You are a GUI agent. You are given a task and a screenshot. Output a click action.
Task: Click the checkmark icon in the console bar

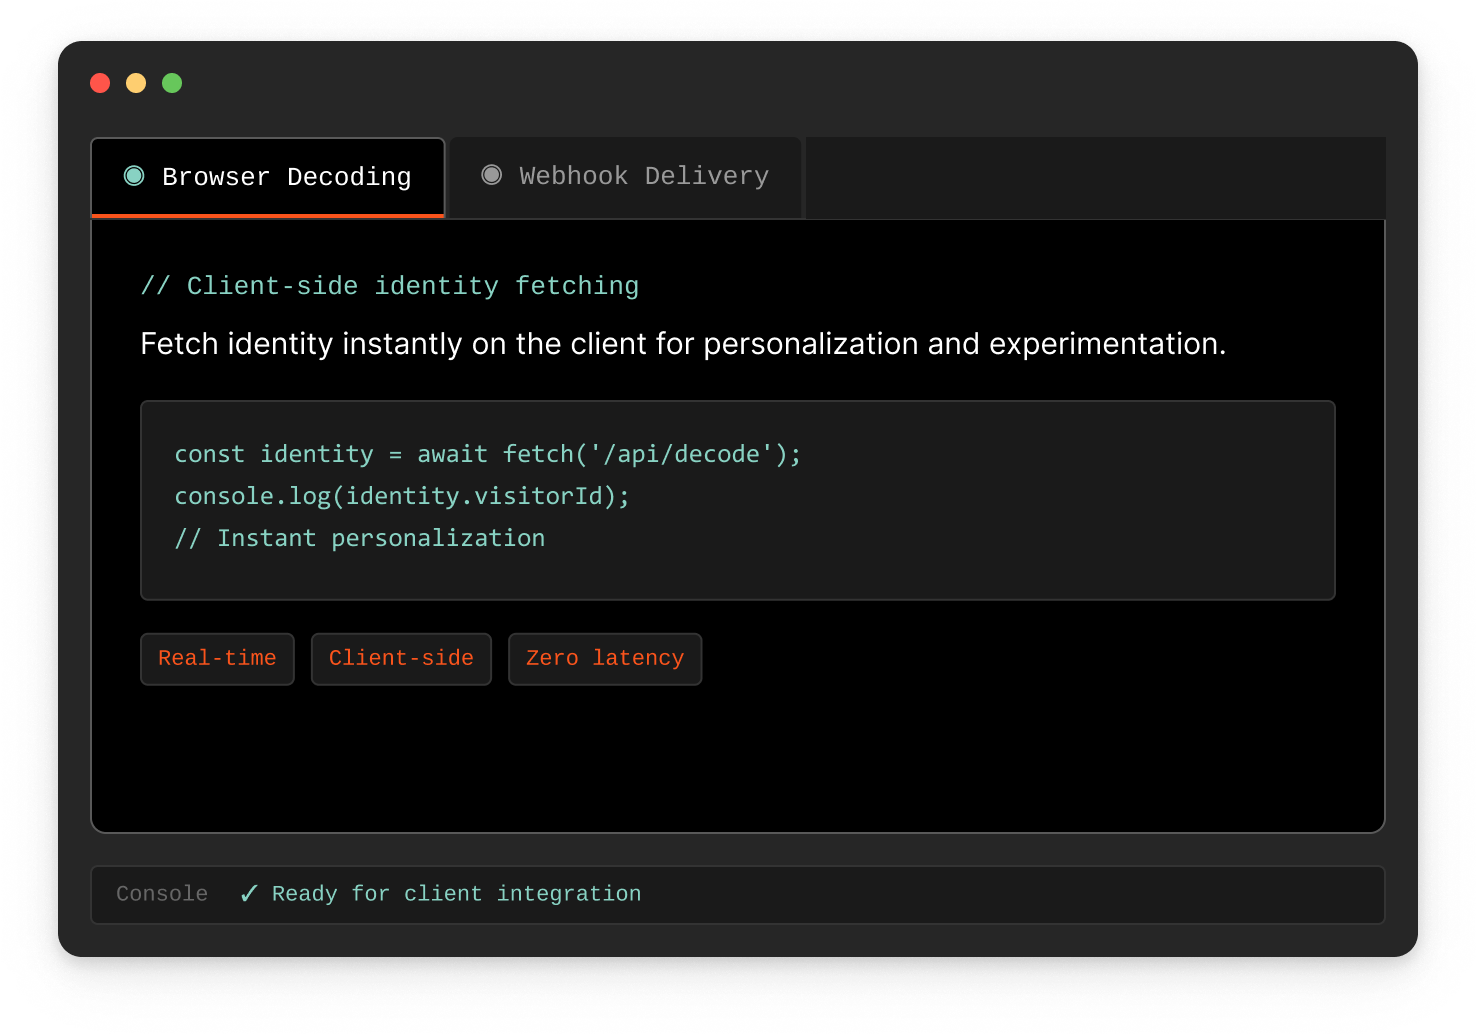tap(249, 894)
